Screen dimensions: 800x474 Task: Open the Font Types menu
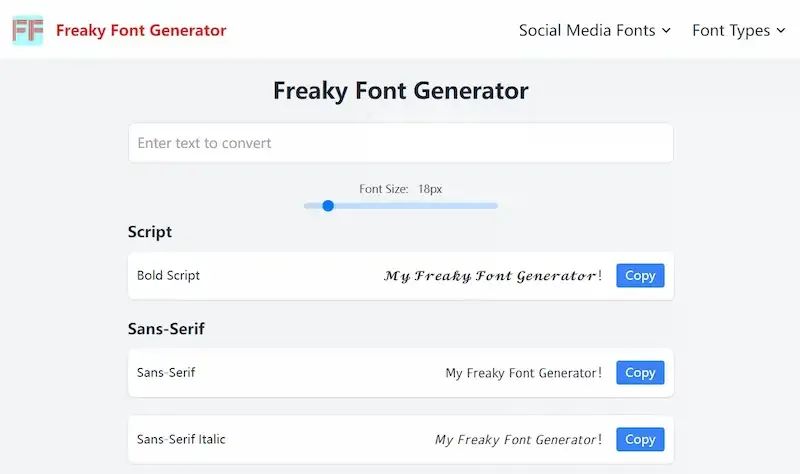pos(738,31)
